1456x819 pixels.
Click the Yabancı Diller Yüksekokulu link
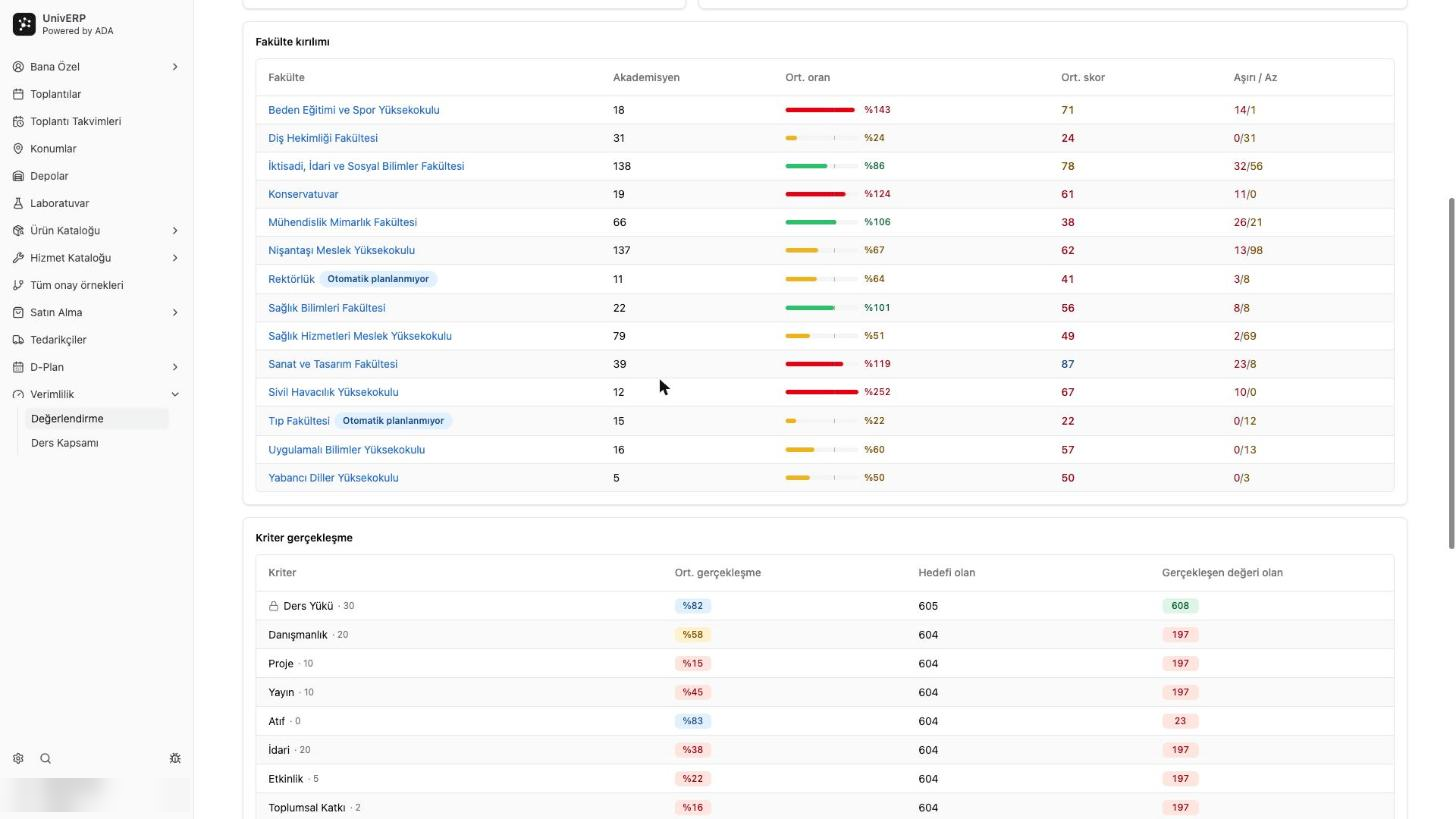(x=333, y=478)
